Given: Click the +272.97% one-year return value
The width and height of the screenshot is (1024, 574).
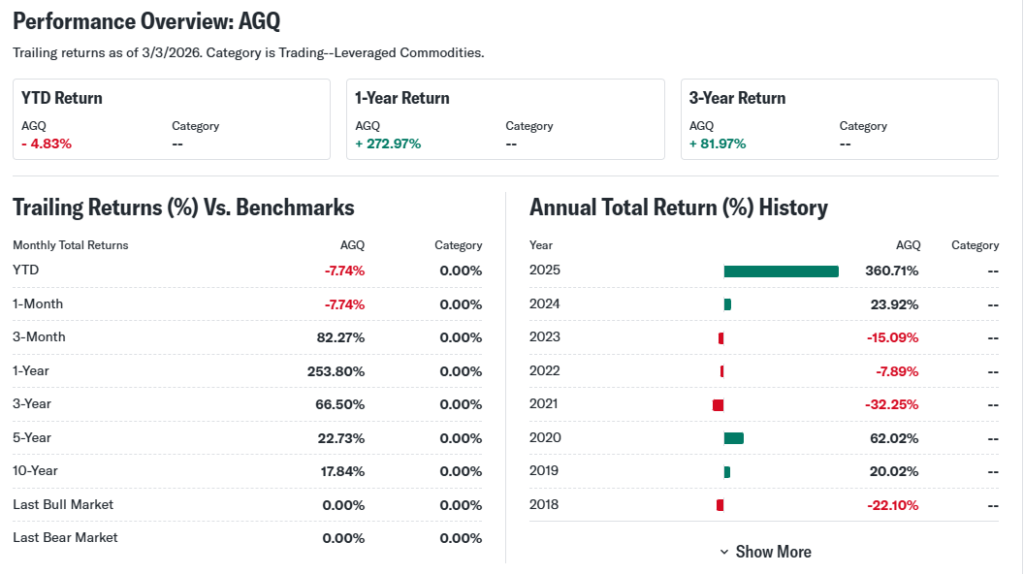Looking at the screenshot, I should click(x=388, y=144).
